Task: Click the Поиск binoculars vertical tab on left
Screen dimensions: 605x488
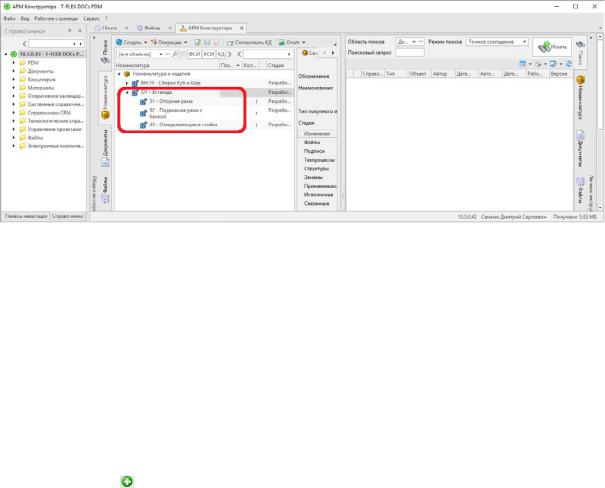Action: 105,51
